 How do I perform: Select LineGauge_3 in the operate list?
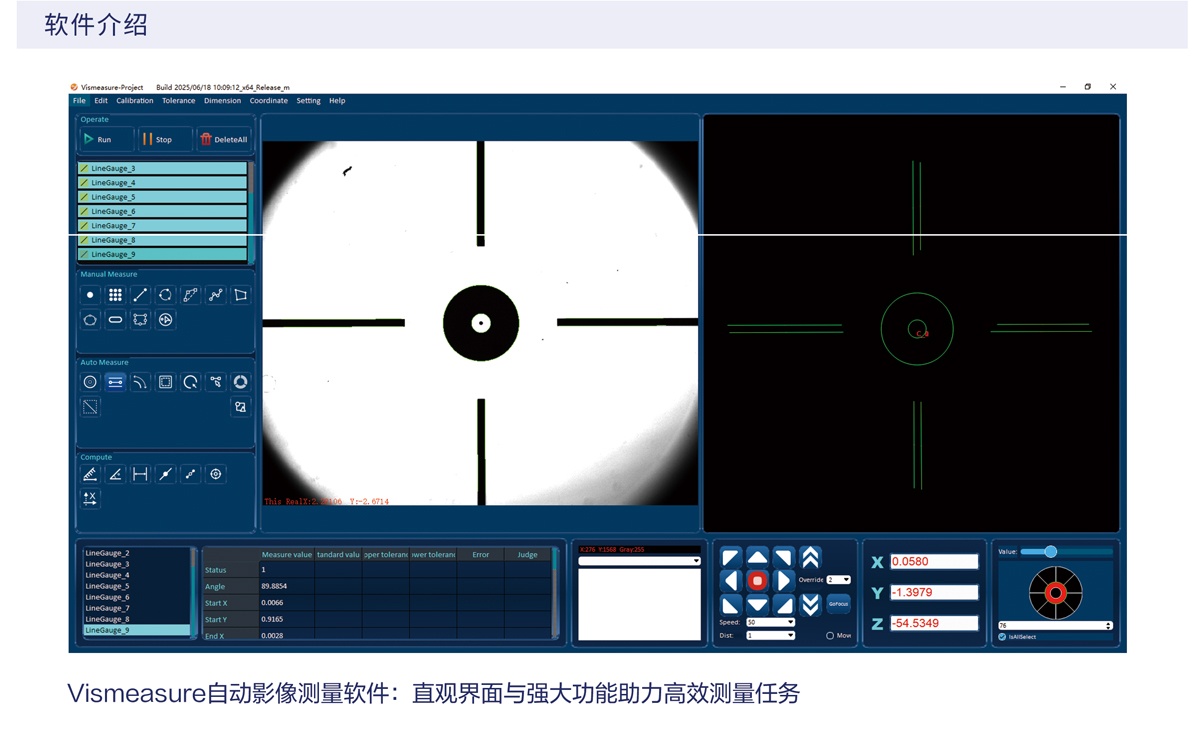[x=163, y=169]
